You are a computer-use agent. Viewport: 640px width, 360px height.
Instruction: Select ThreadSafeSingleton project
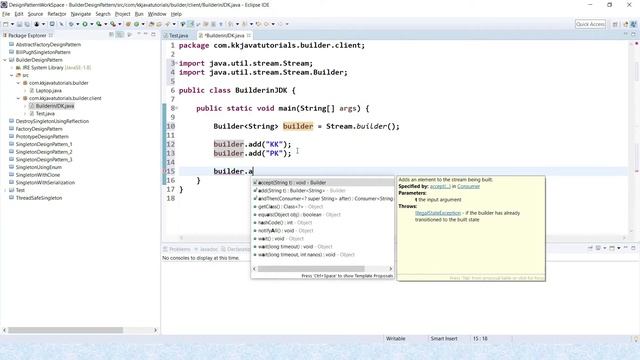coord(39,198)
